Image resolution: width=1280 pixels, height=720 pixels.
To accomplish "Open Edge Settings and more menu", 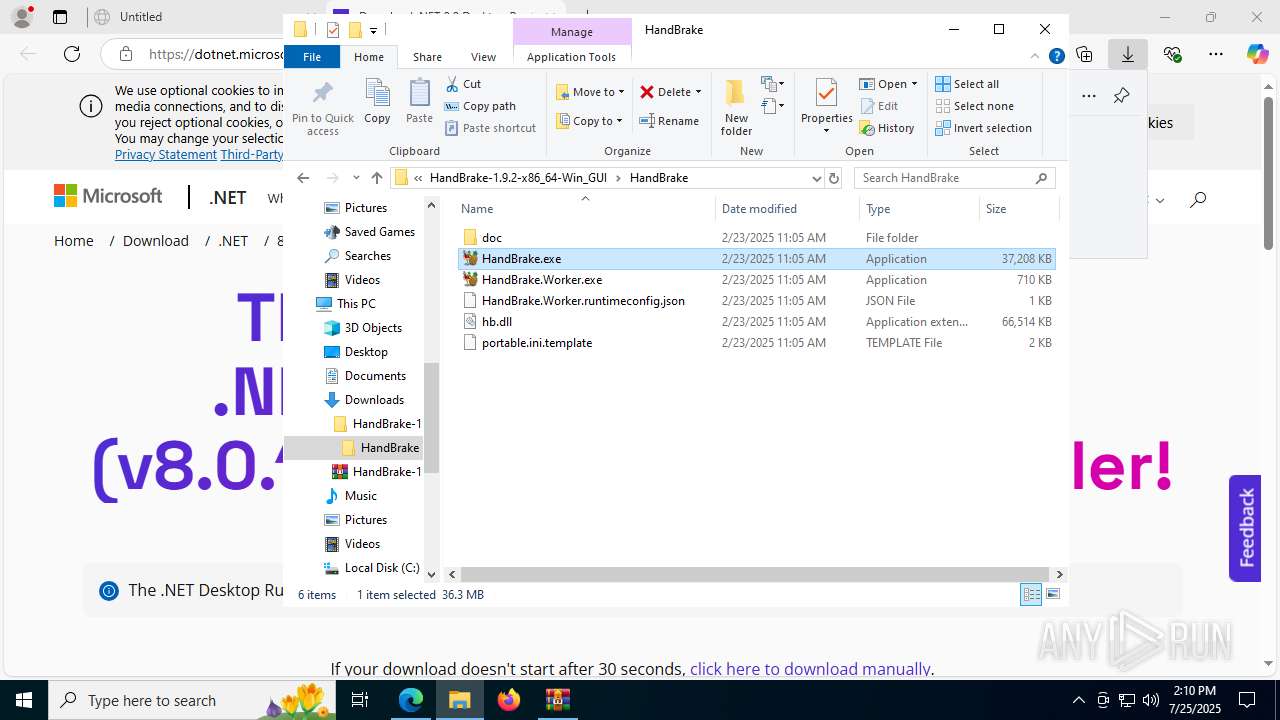I will (1215, 54).
